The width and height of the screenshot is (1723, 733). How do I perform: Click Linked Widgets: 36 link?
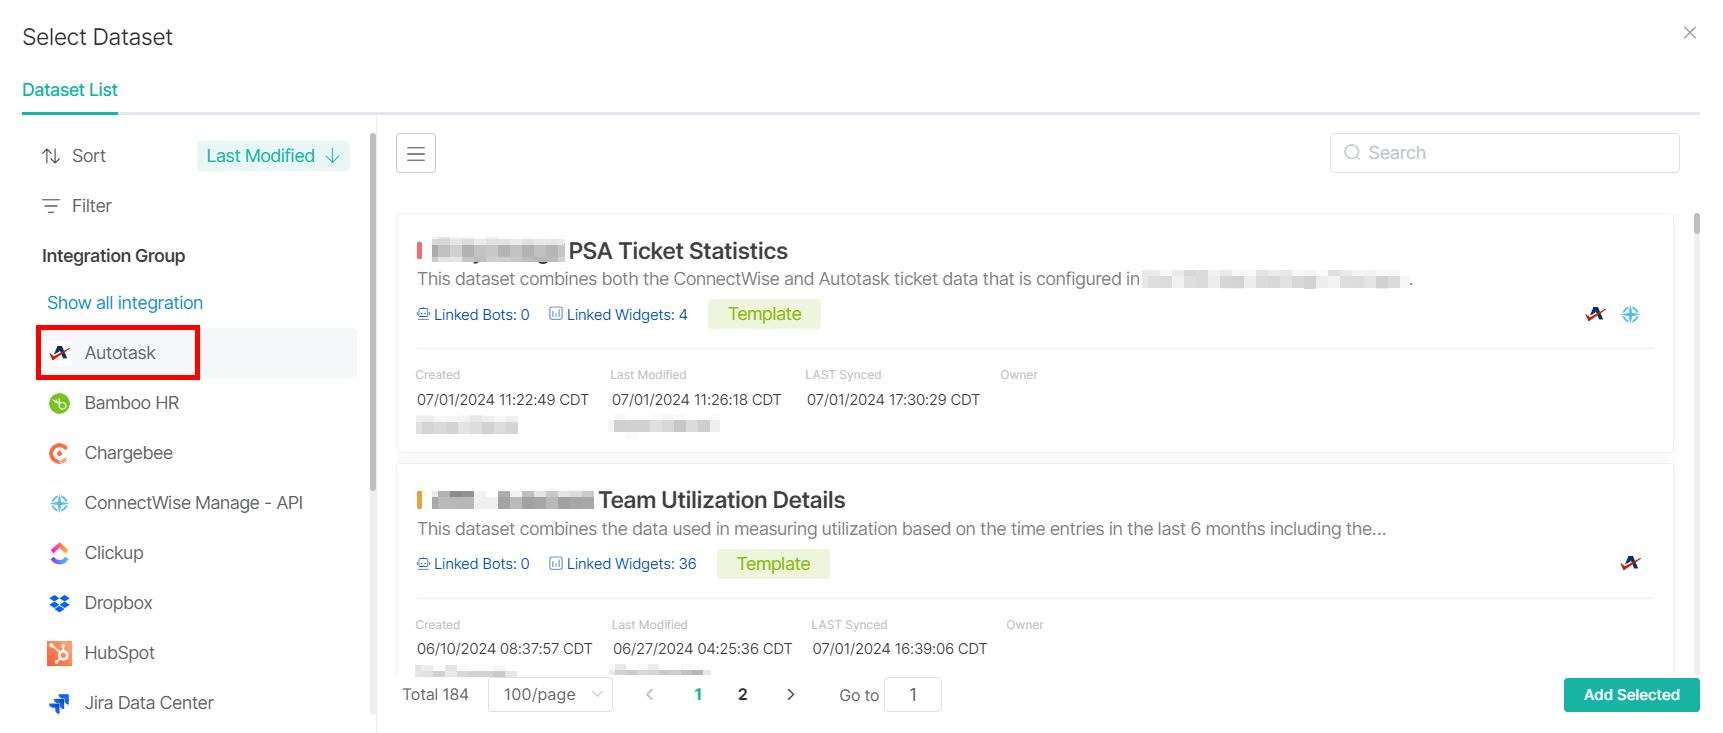(x=631, y=564)
